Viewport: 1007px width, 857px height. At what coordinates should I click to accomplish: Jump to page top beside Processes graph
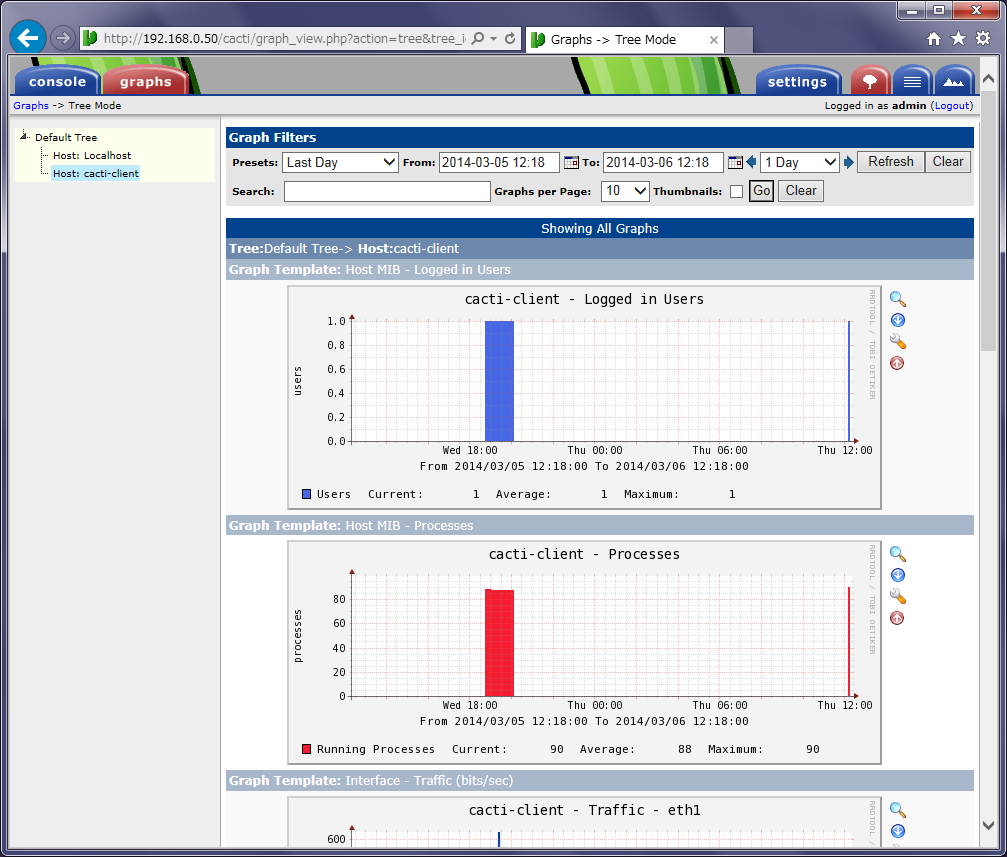(897, 618)
